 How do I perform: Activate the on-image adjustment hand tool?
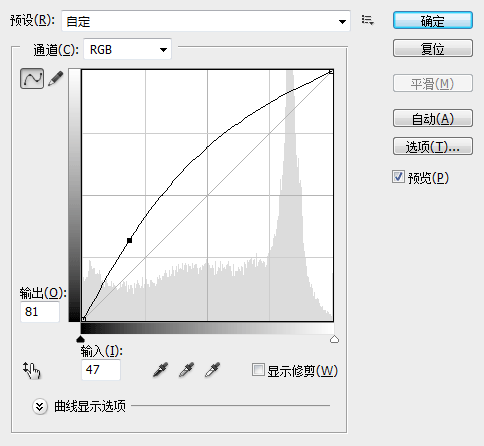tap(32, 370)
